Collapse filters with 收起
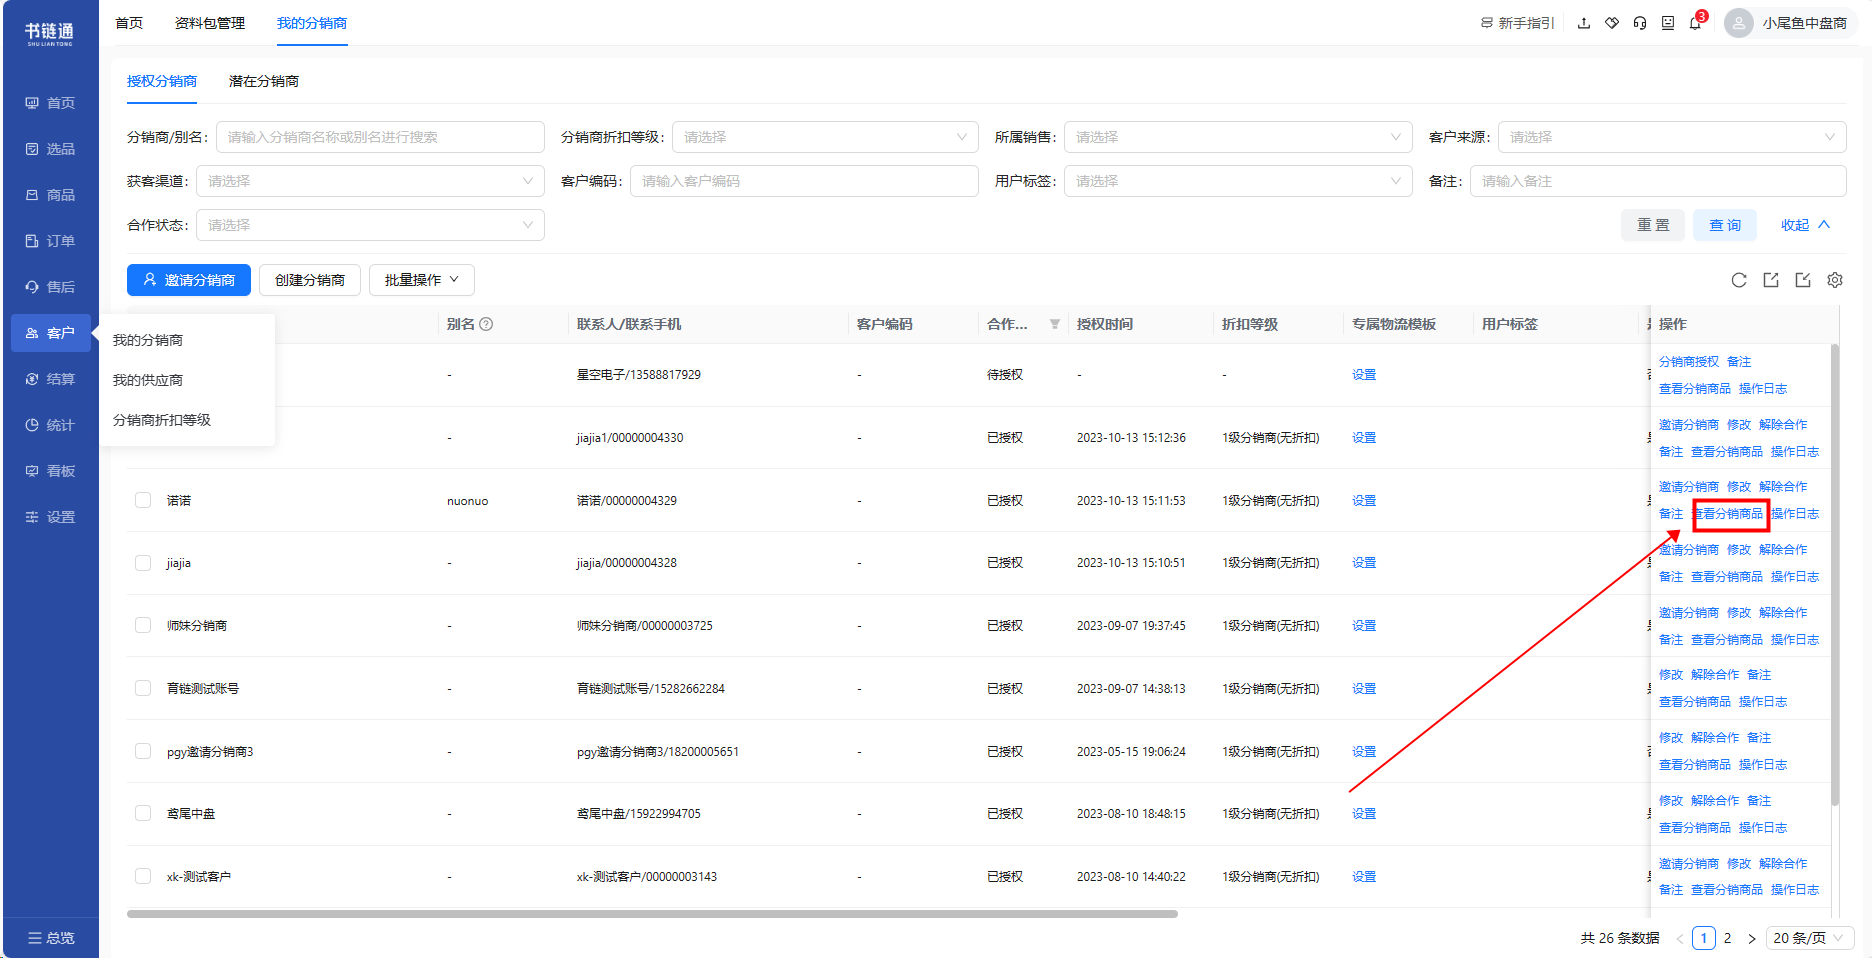 pos(1805,225)
